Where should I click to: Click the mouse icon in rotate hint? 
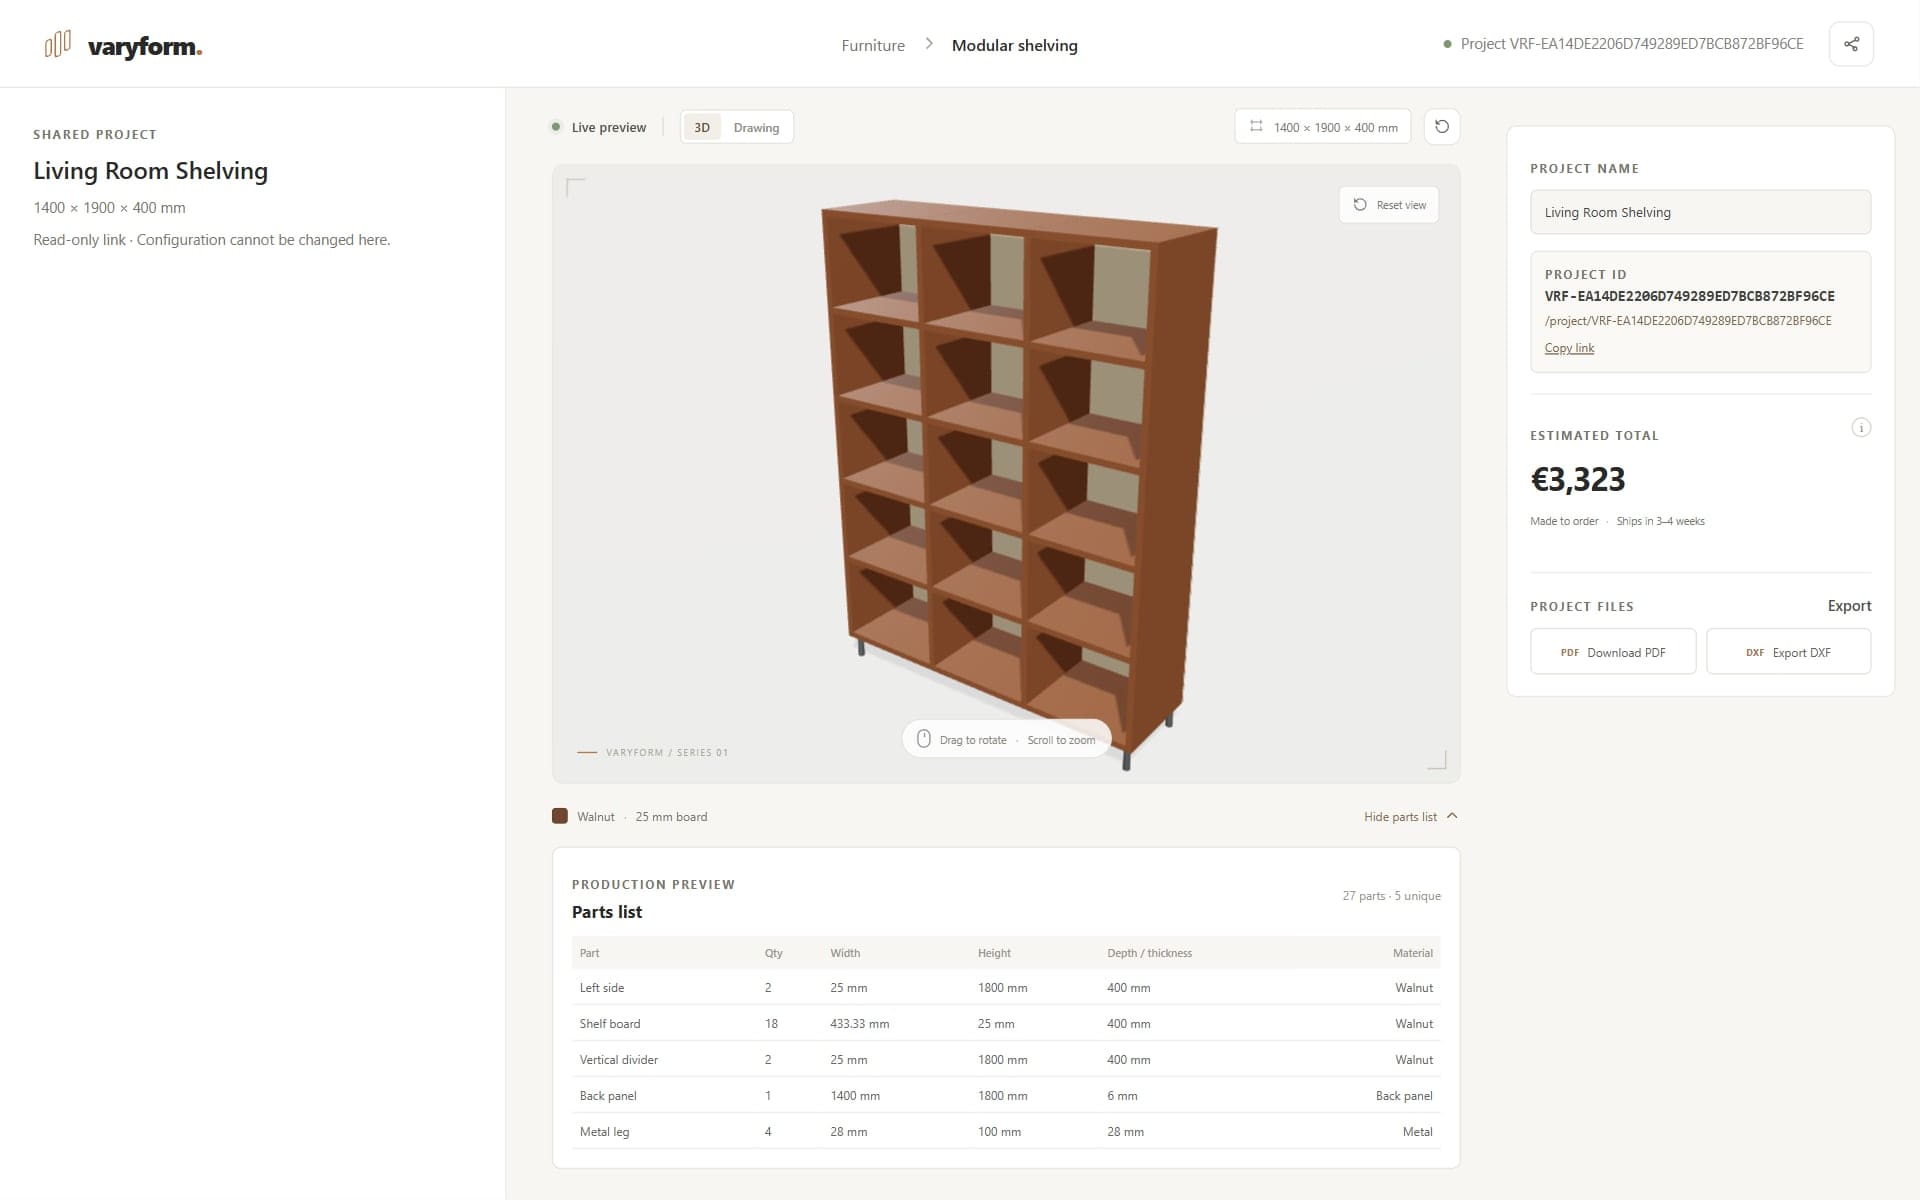click(924, 739)
